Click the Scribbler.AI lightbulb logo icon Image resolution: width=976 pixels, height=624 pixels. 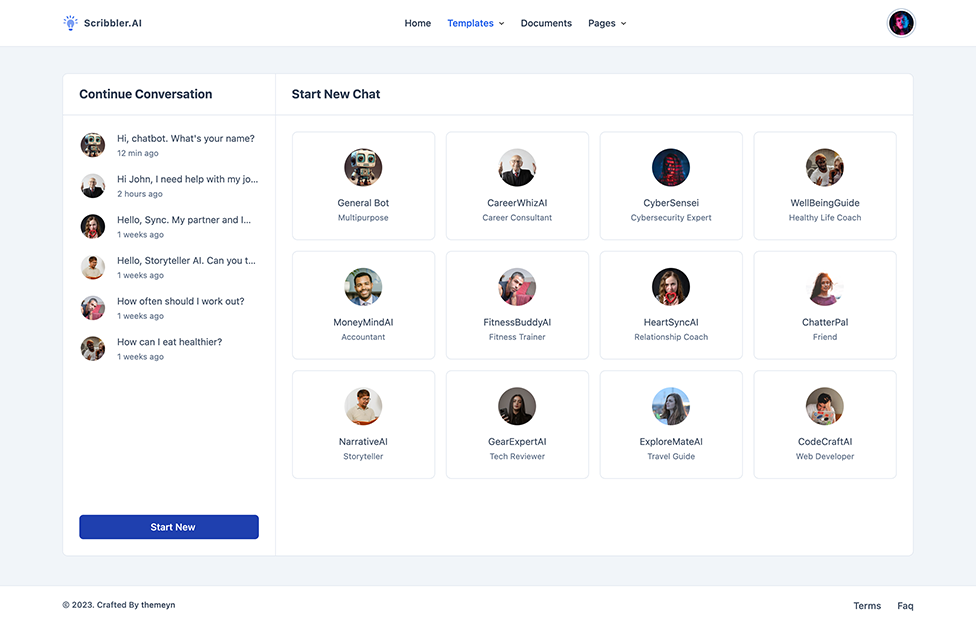pyautogui.click(x=70, y=23)
